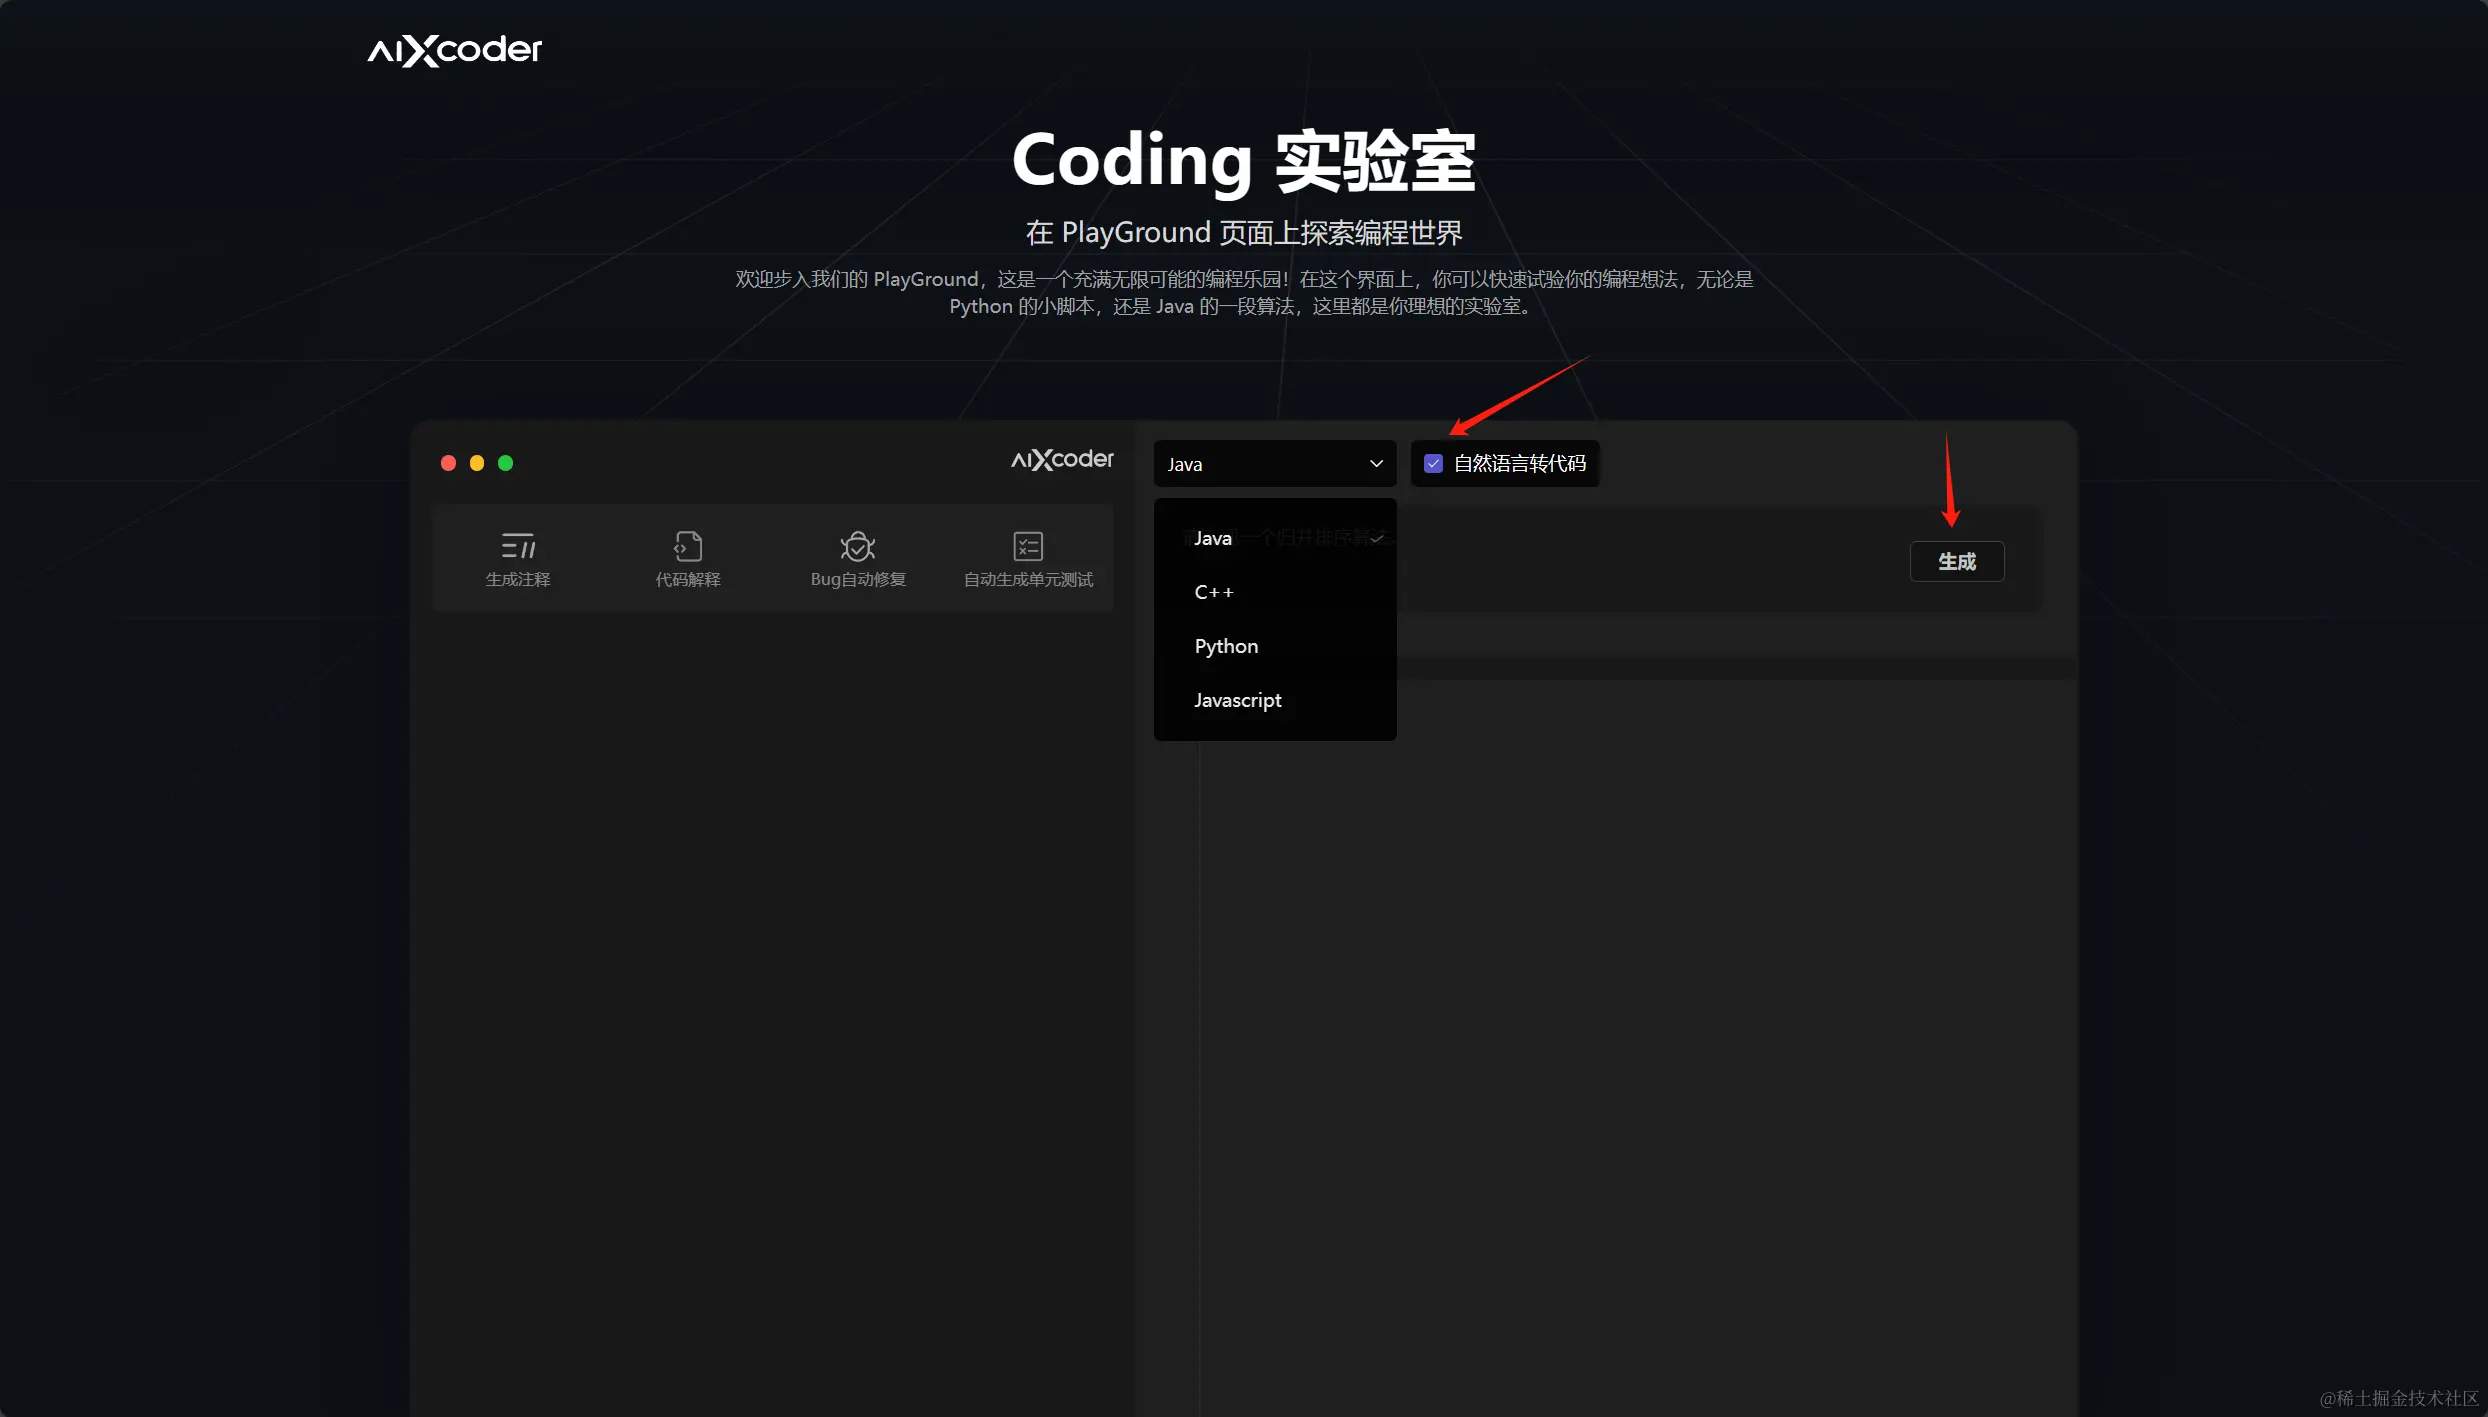The height and width of the screenshot is (1417, 2488).
Task: Click the red close dot of the panel
Action: point(448,463)
